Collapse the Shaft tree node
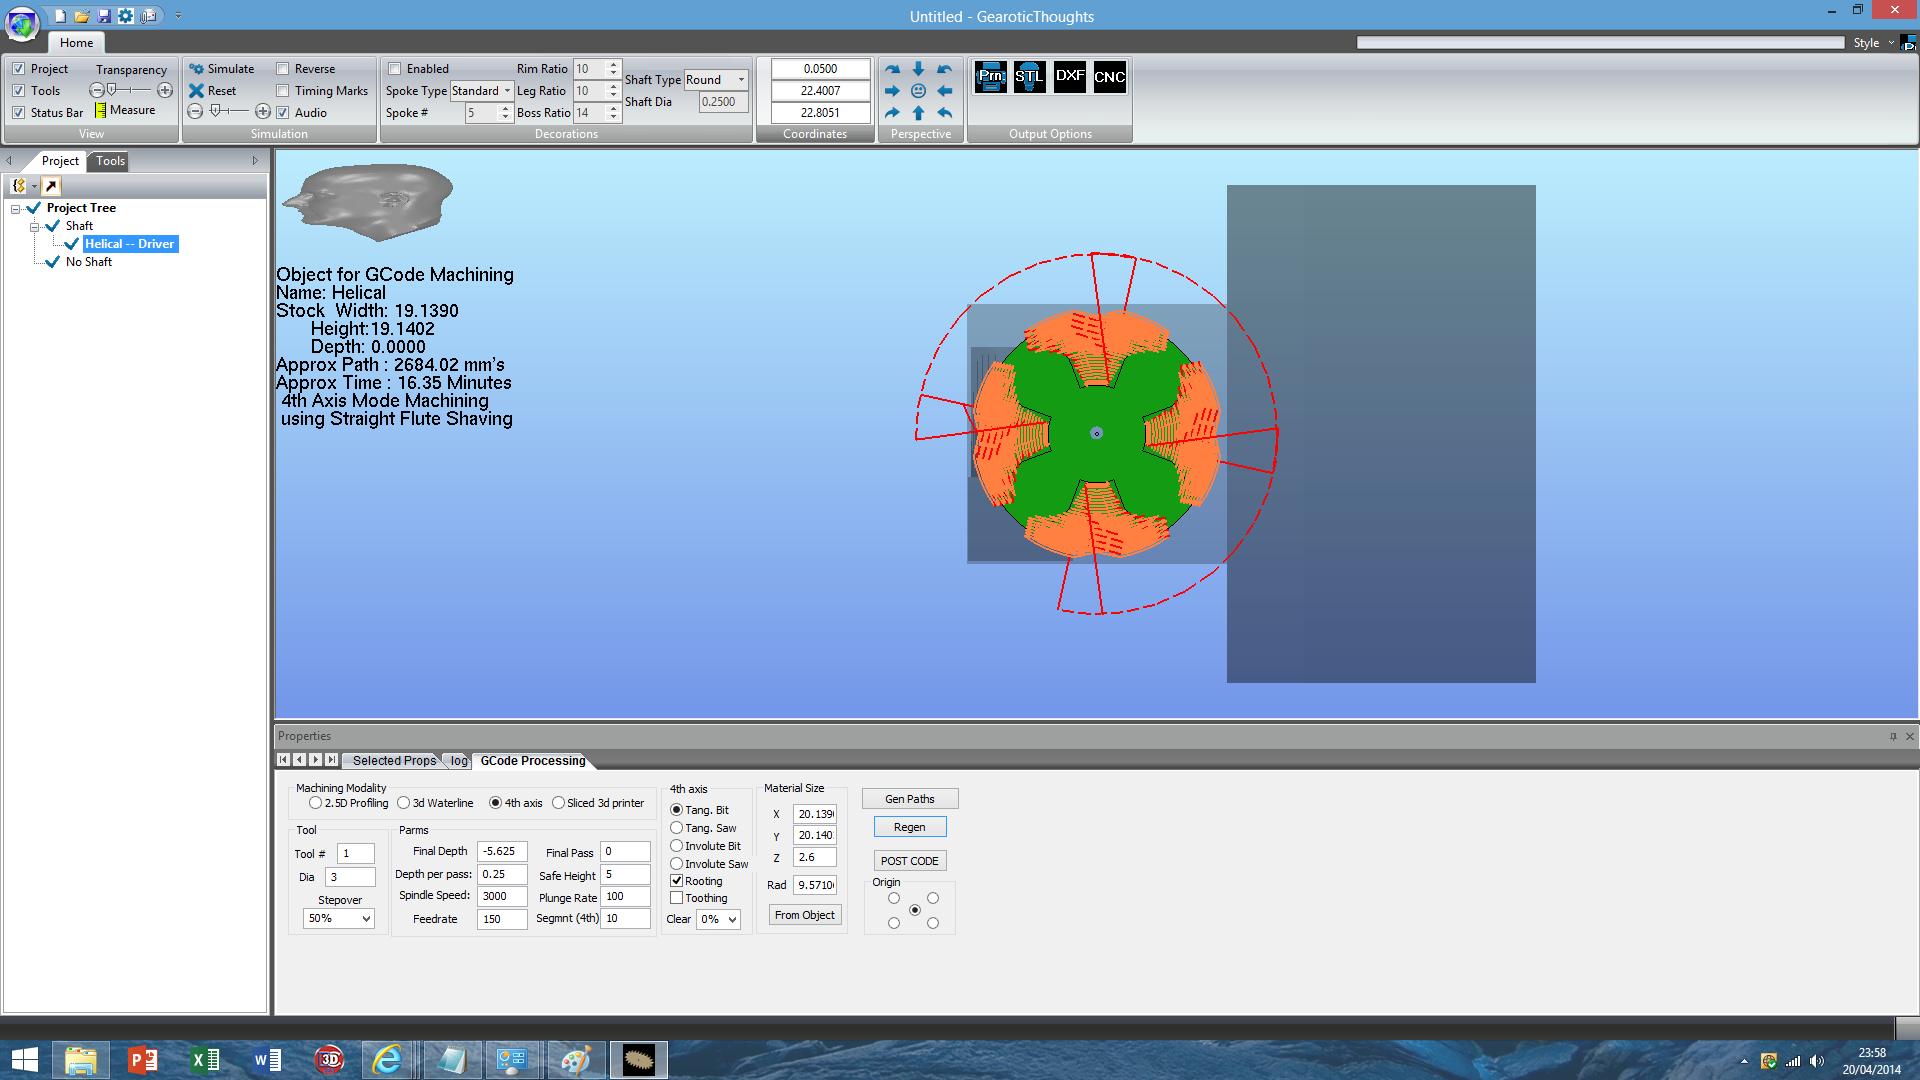1920x1080 pixels. (x=35, y=227)
